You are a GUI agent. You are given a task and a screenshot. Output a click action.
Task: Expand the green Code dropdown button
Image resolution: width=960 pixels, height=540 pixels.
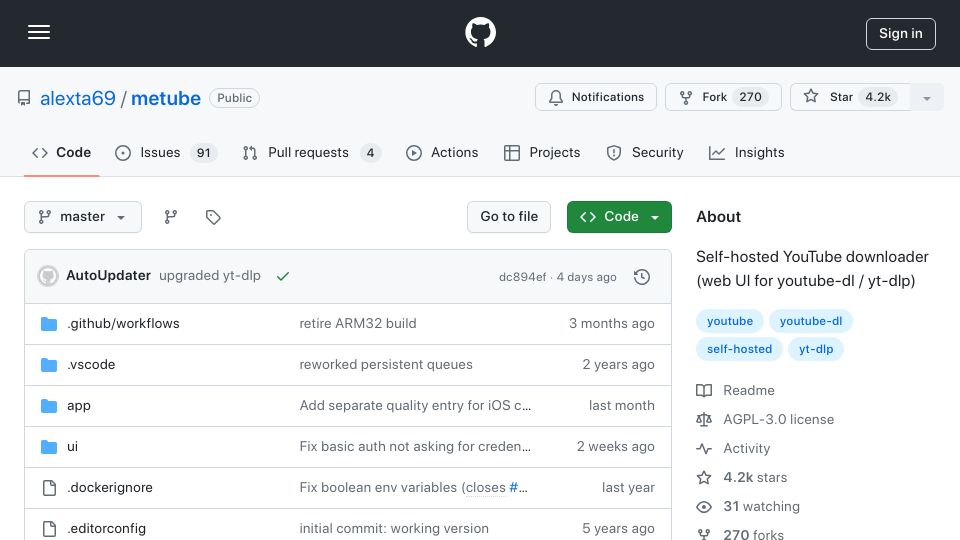pos(619,217)
